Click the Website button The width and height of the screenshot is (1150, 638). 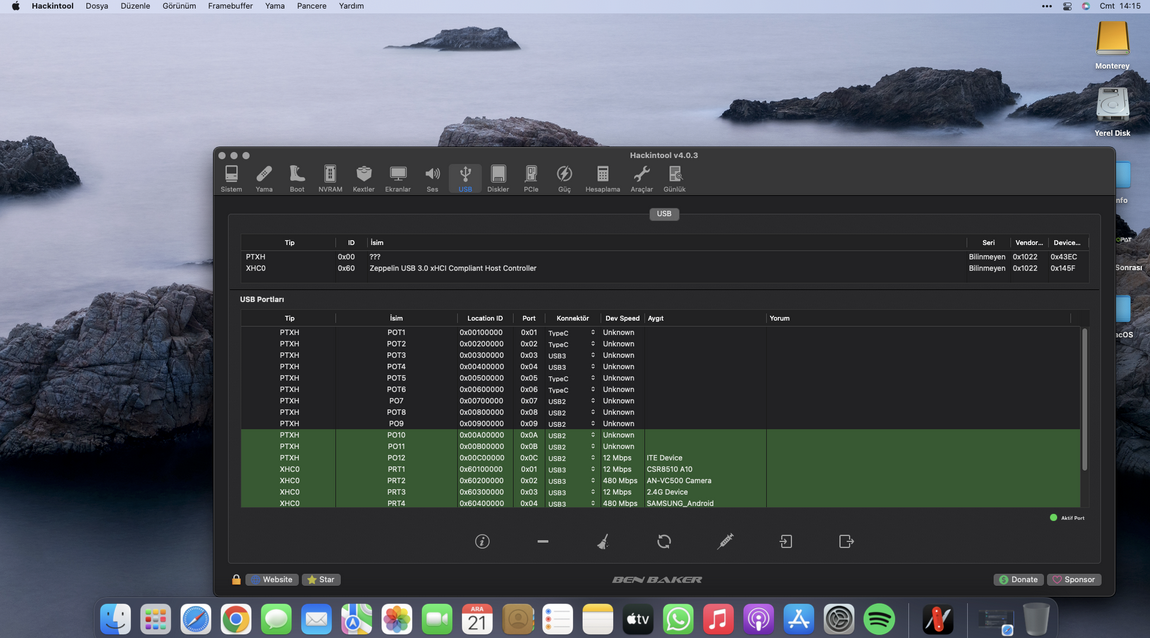pyautogui.click(x=272, y=579)
